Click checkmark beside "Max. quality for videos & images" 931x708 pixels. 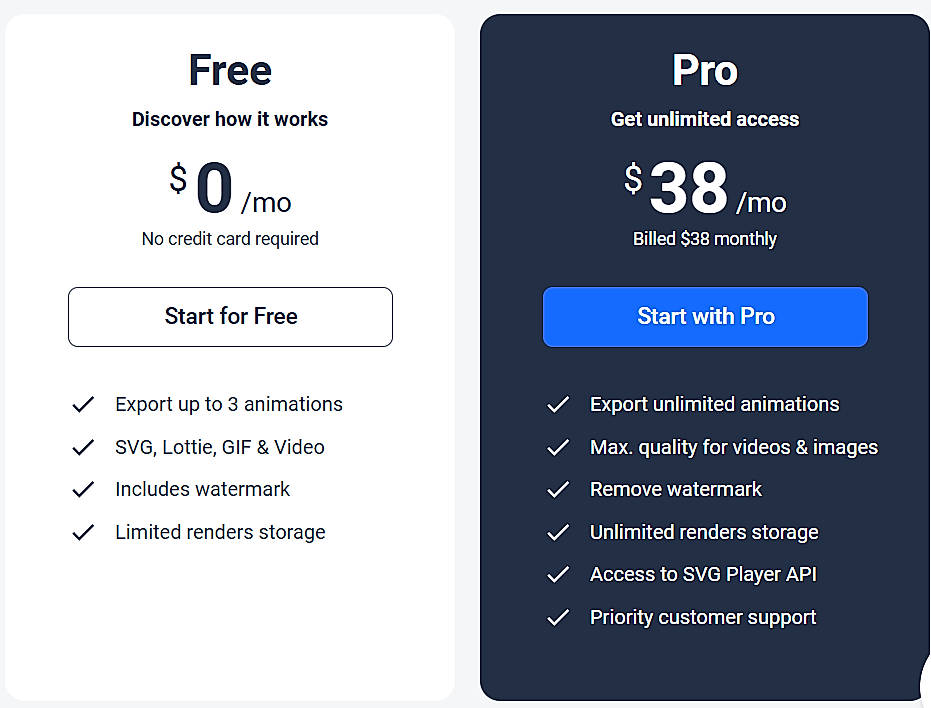[x=558, y=447]
